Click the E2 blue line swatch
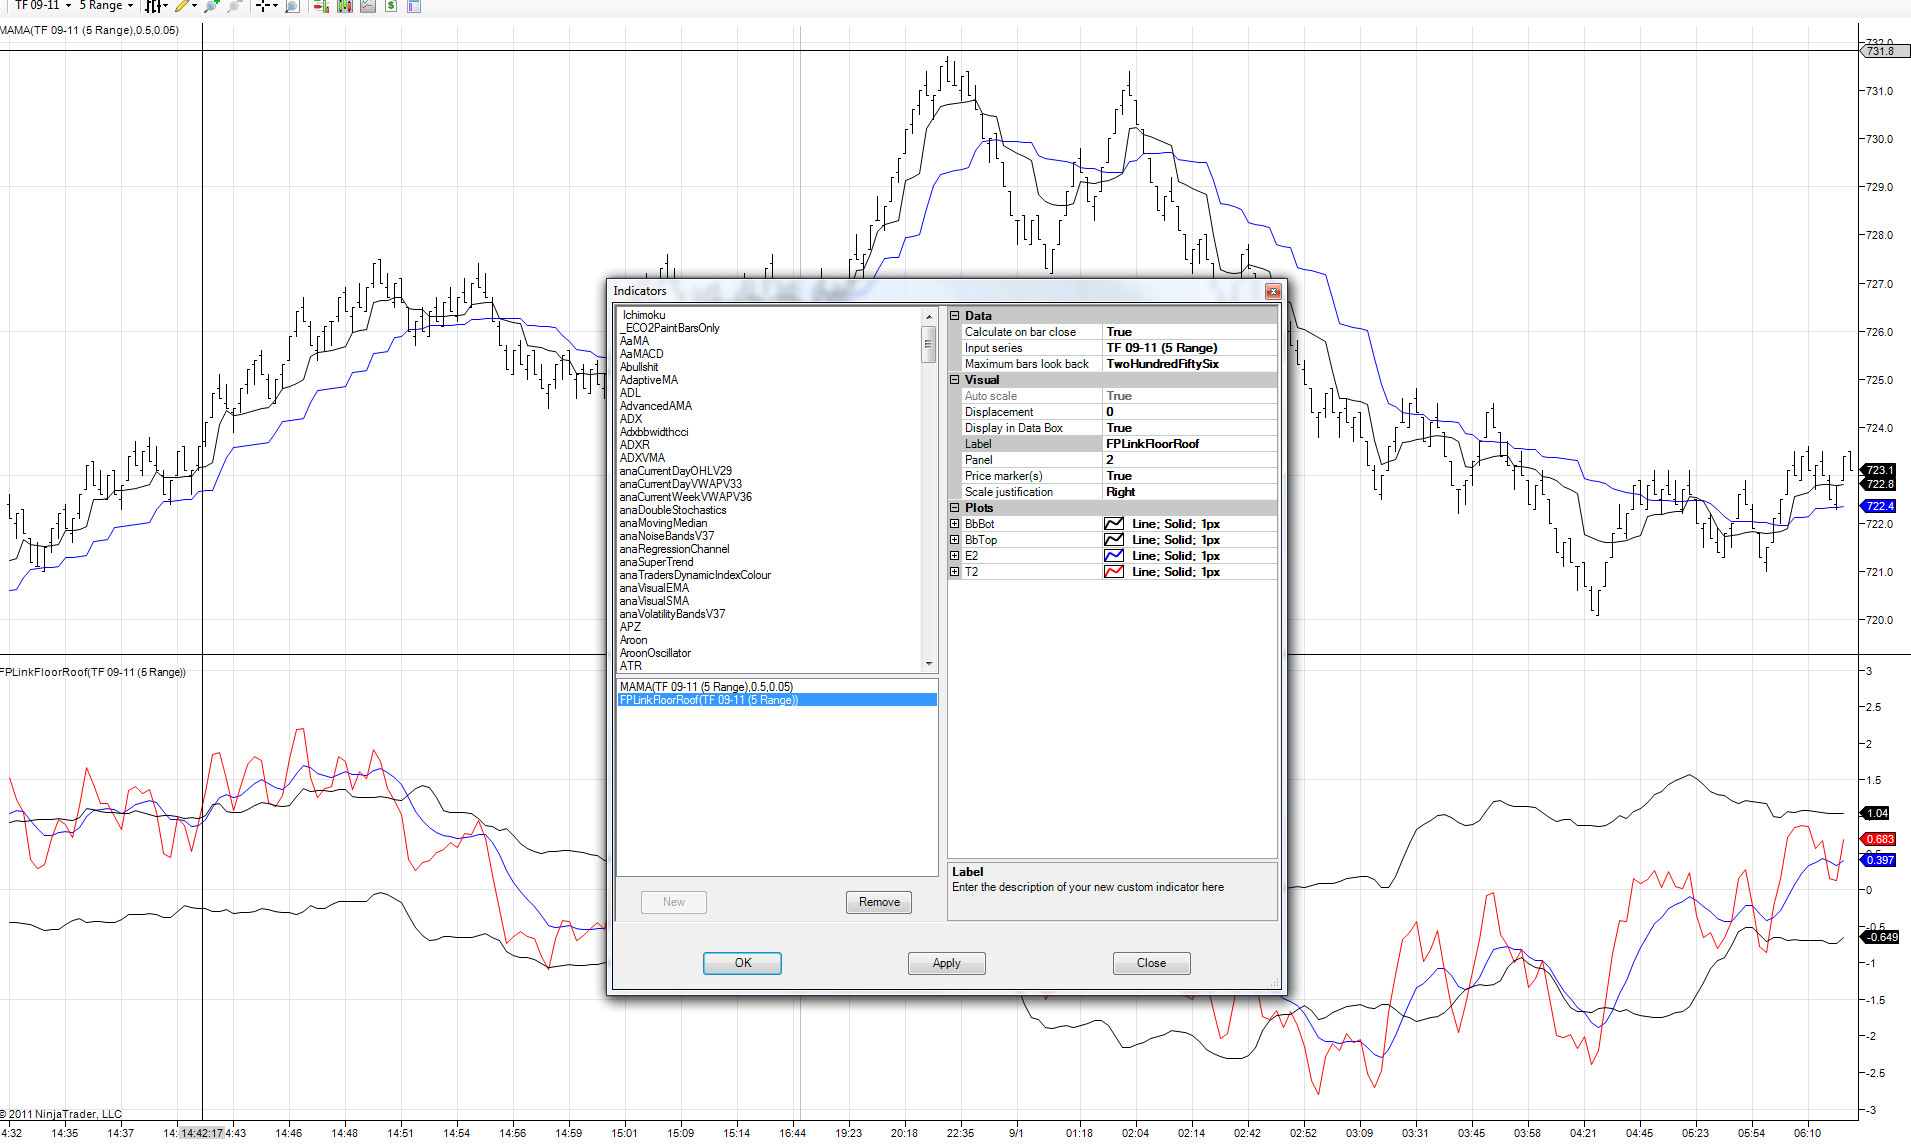This screenshot has width=1911, height=1145. (x=1114, y=556)
